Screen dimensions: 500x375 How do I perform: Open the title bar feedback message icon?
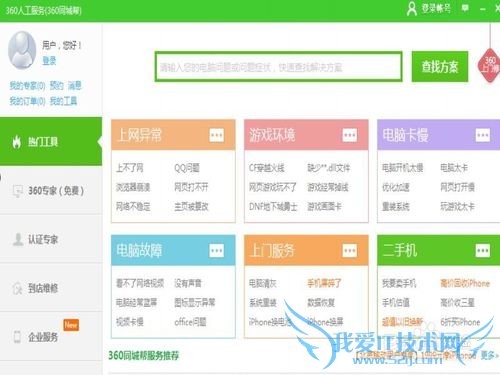(x=465, y=8)
